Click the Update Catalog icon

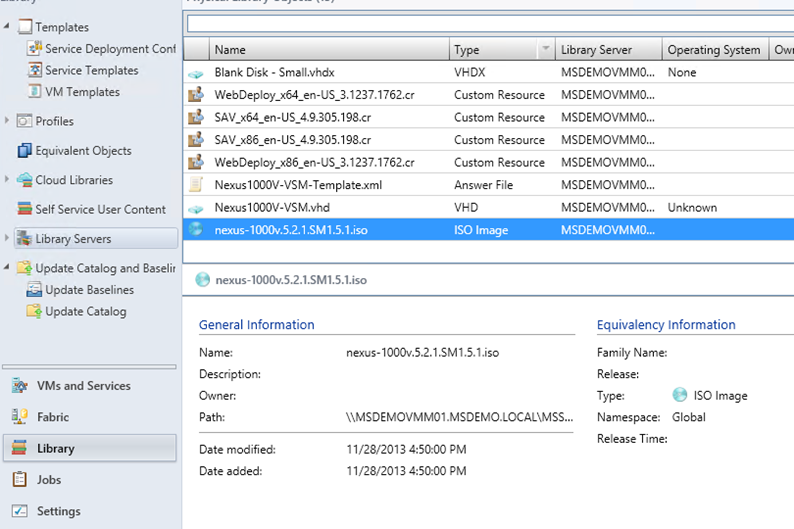[x=34, y=311]
